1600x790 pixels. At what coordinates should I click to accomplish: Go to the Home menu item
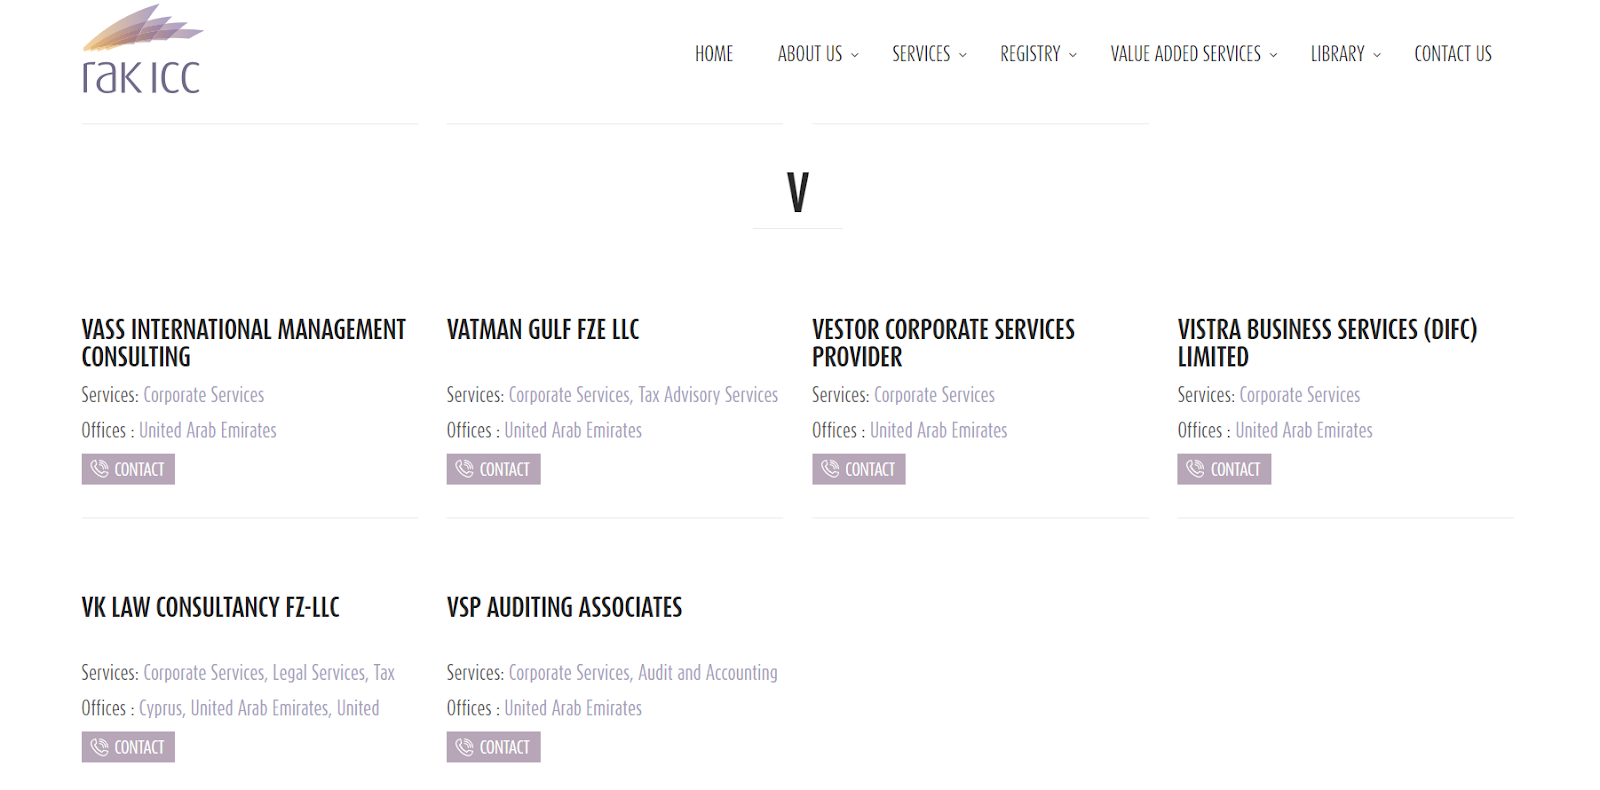(714, 54)
